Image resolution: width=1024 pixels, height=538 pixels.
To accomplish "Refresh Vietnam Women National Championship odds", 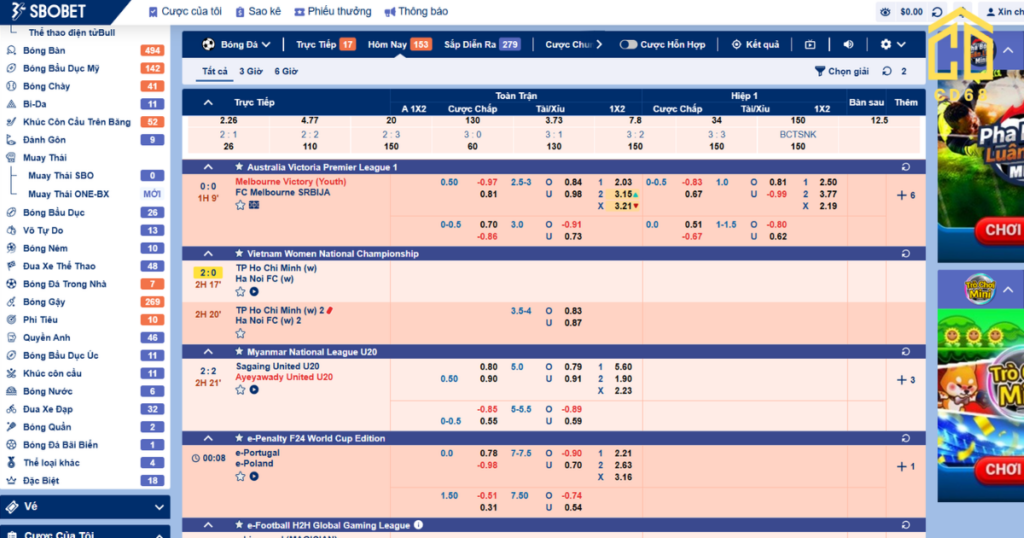I will coord(906,253).
